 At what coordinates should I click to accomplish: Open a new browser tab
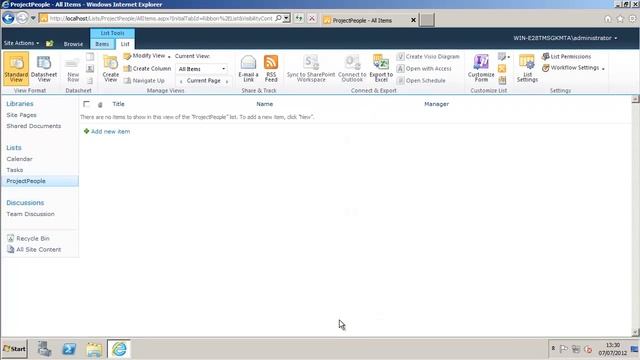click(x=427, y=20)
